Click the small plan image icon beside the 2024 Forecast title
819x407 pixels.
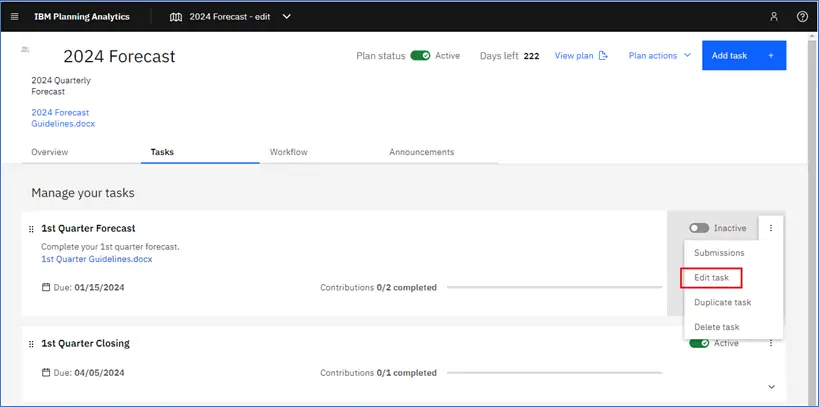[x=25, y=49]
